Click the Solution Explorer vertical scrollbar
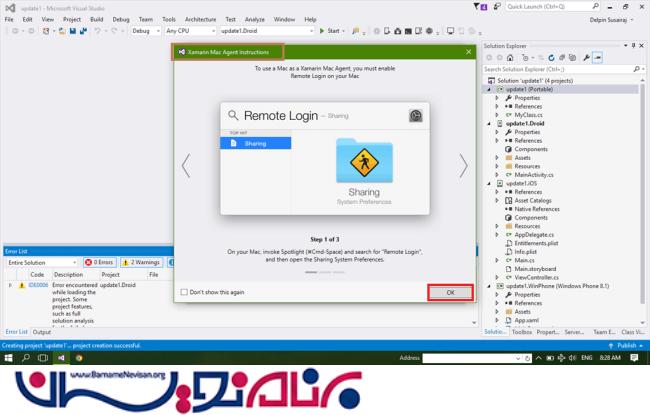The height and width of the screenshot is (415, 650). (x=643, y=199)
